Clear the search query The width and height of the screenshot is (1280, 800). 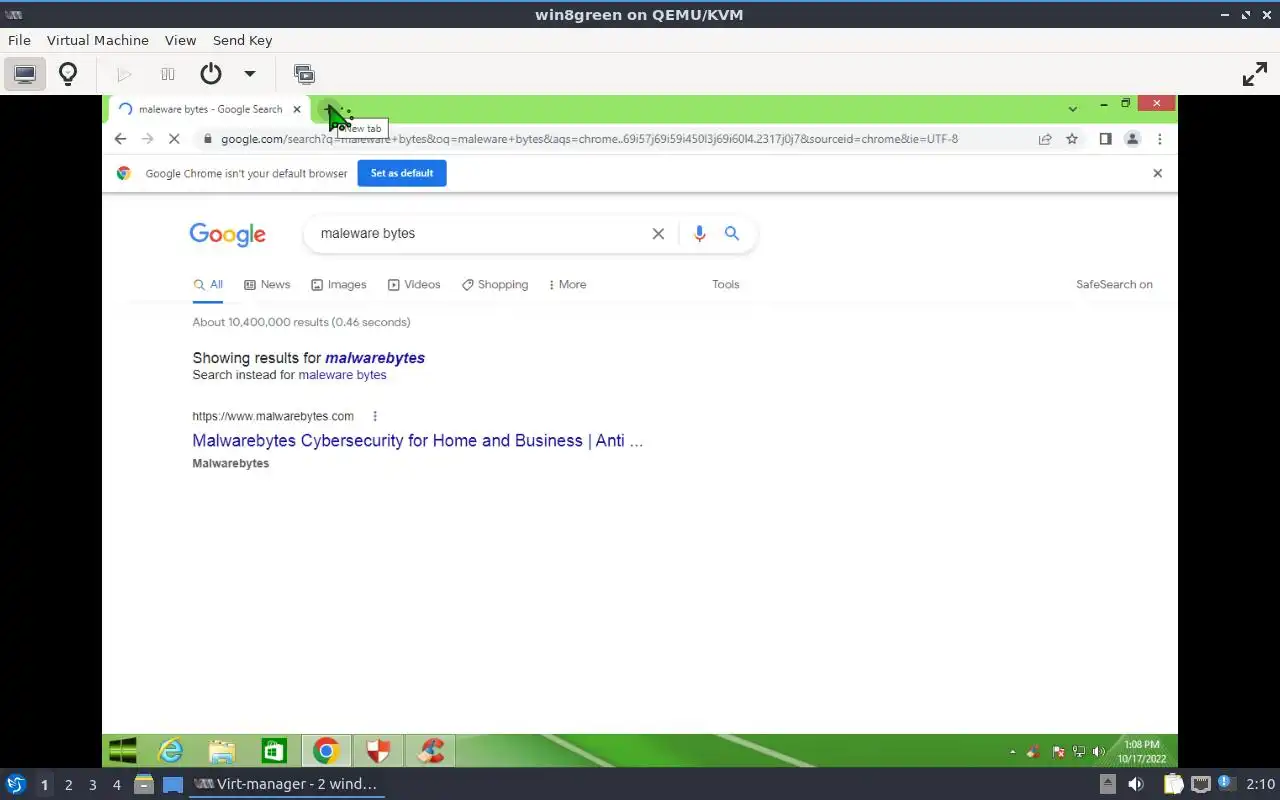658,233
